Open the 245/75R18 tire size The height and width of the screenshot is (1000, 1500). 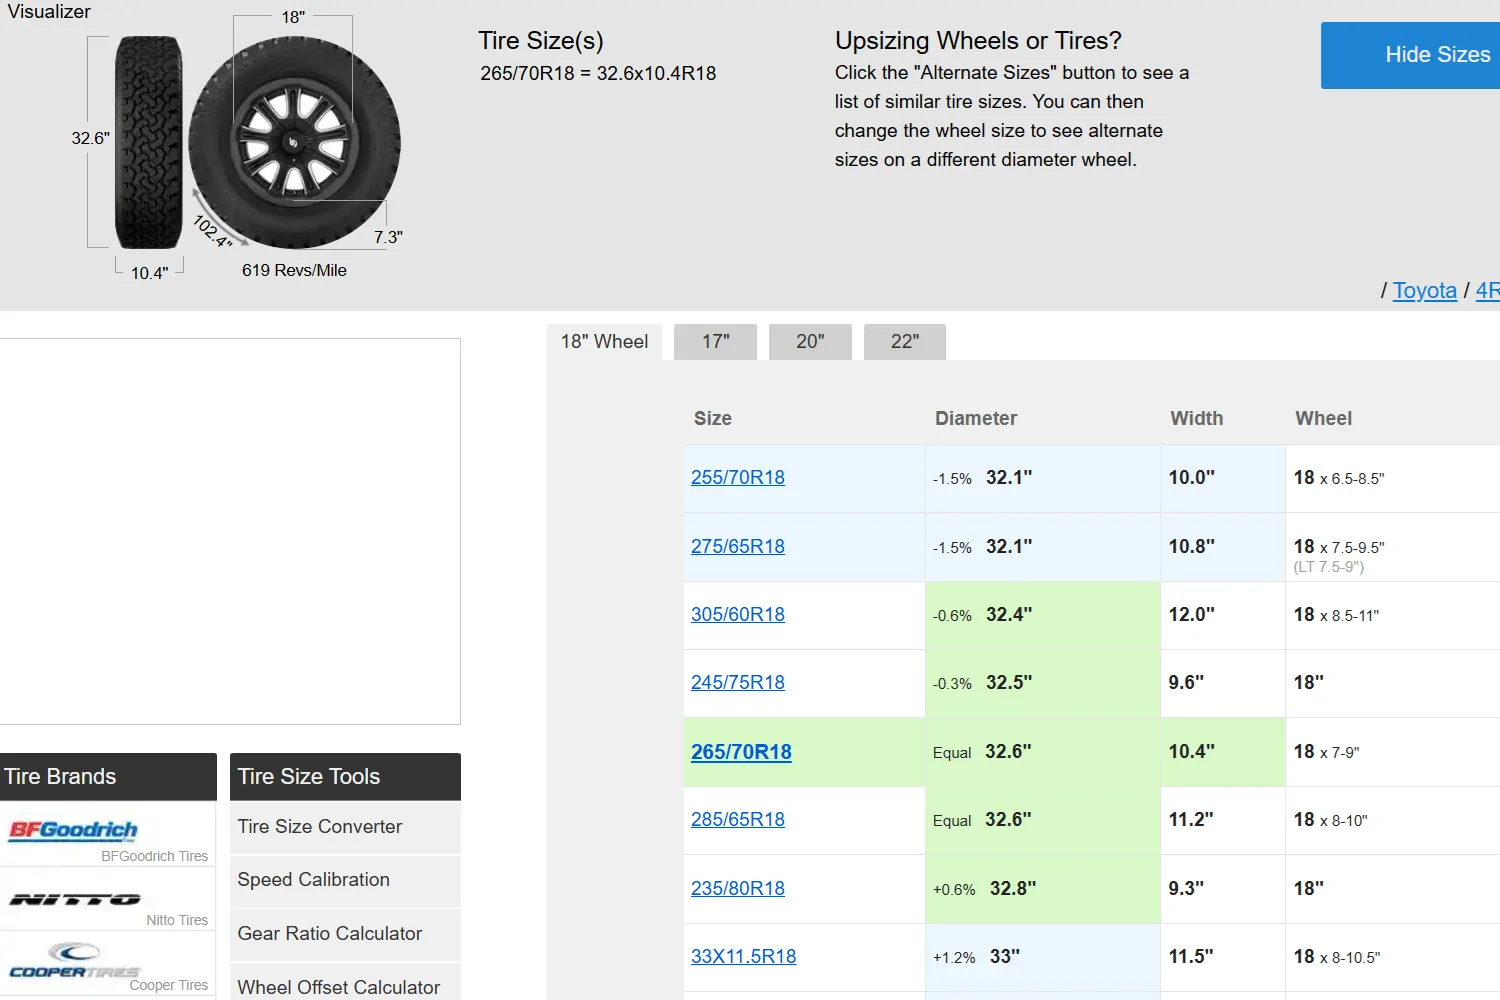[x=738, y=683]
